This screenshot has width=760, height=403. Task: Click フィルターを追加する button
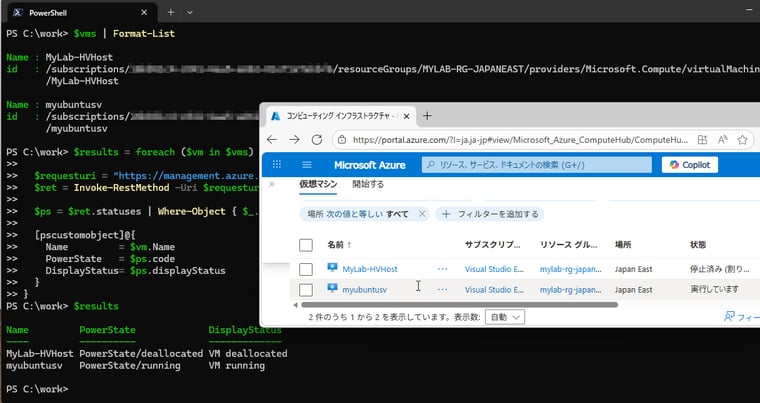click(x=490, y=214)
